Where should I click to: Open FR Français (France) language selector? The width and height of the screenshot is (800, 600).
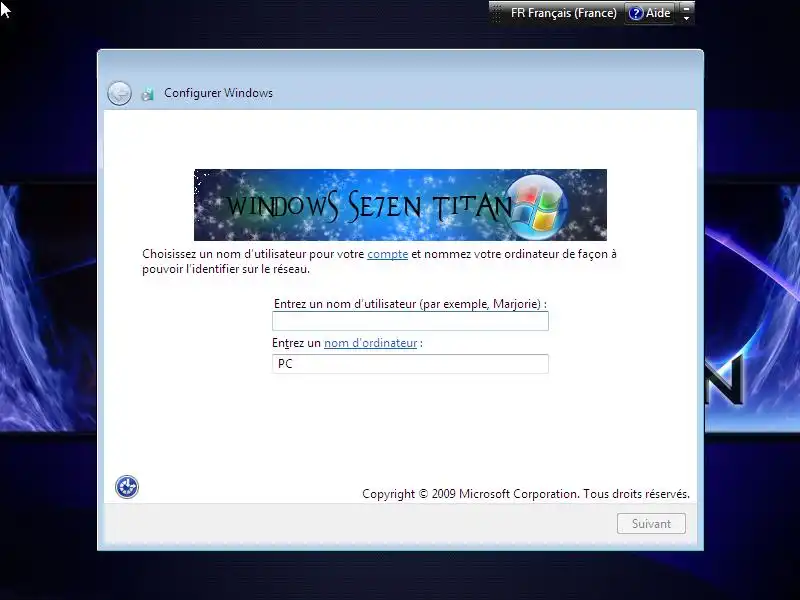(x=563, y=13)
